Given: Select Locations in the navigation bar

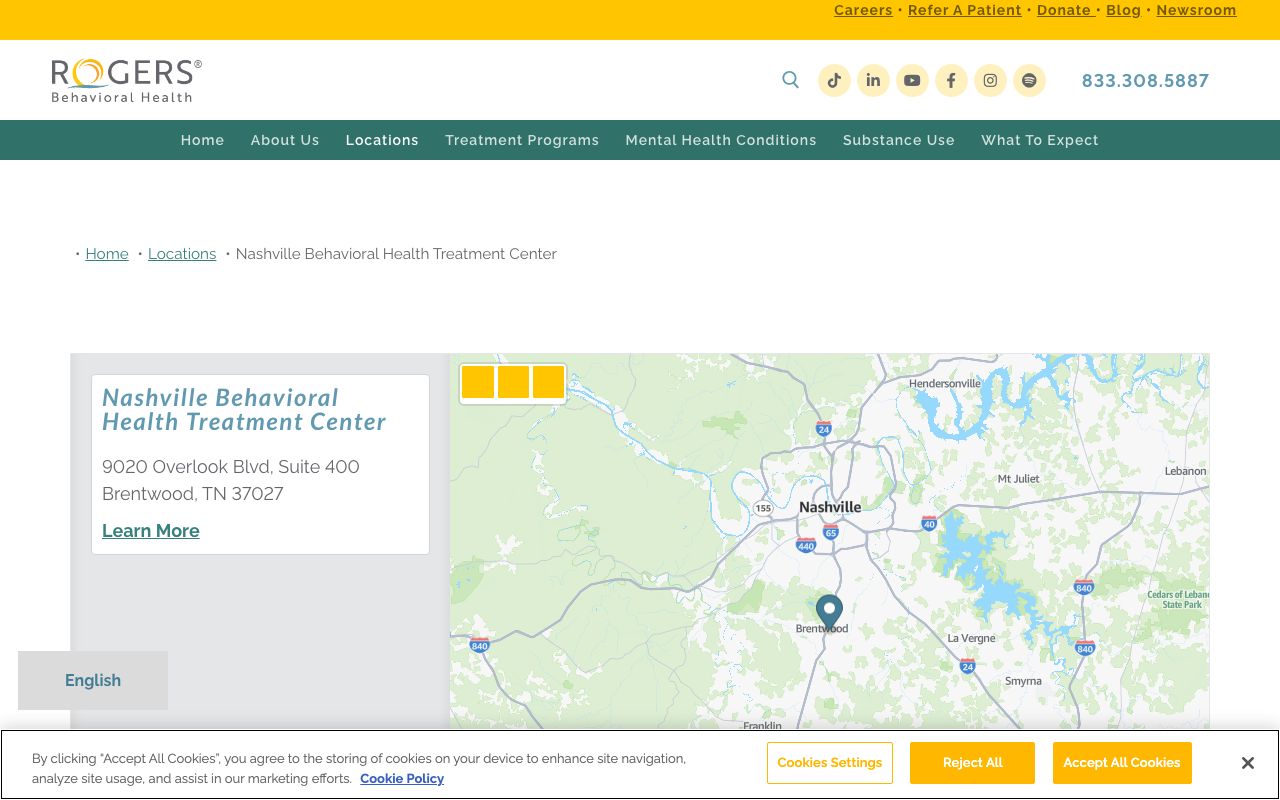Looking at the screenshot, I should [382, 140].
